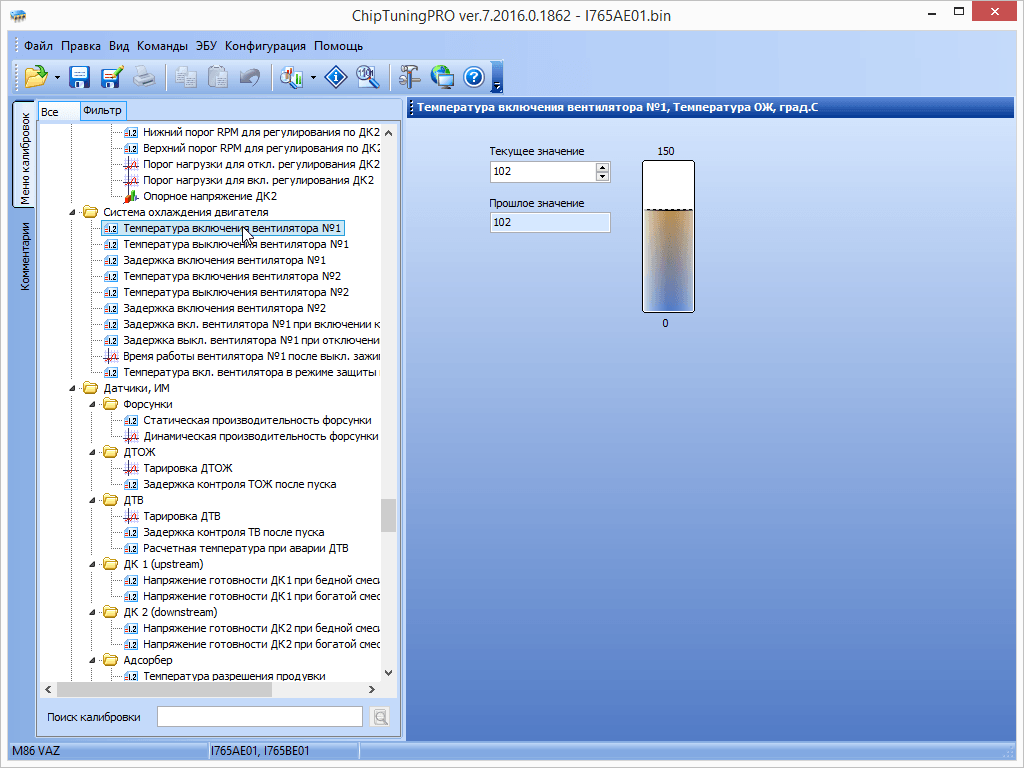
Task: Open dropdown arrow next to open folder icon
Action: [58, 77]
